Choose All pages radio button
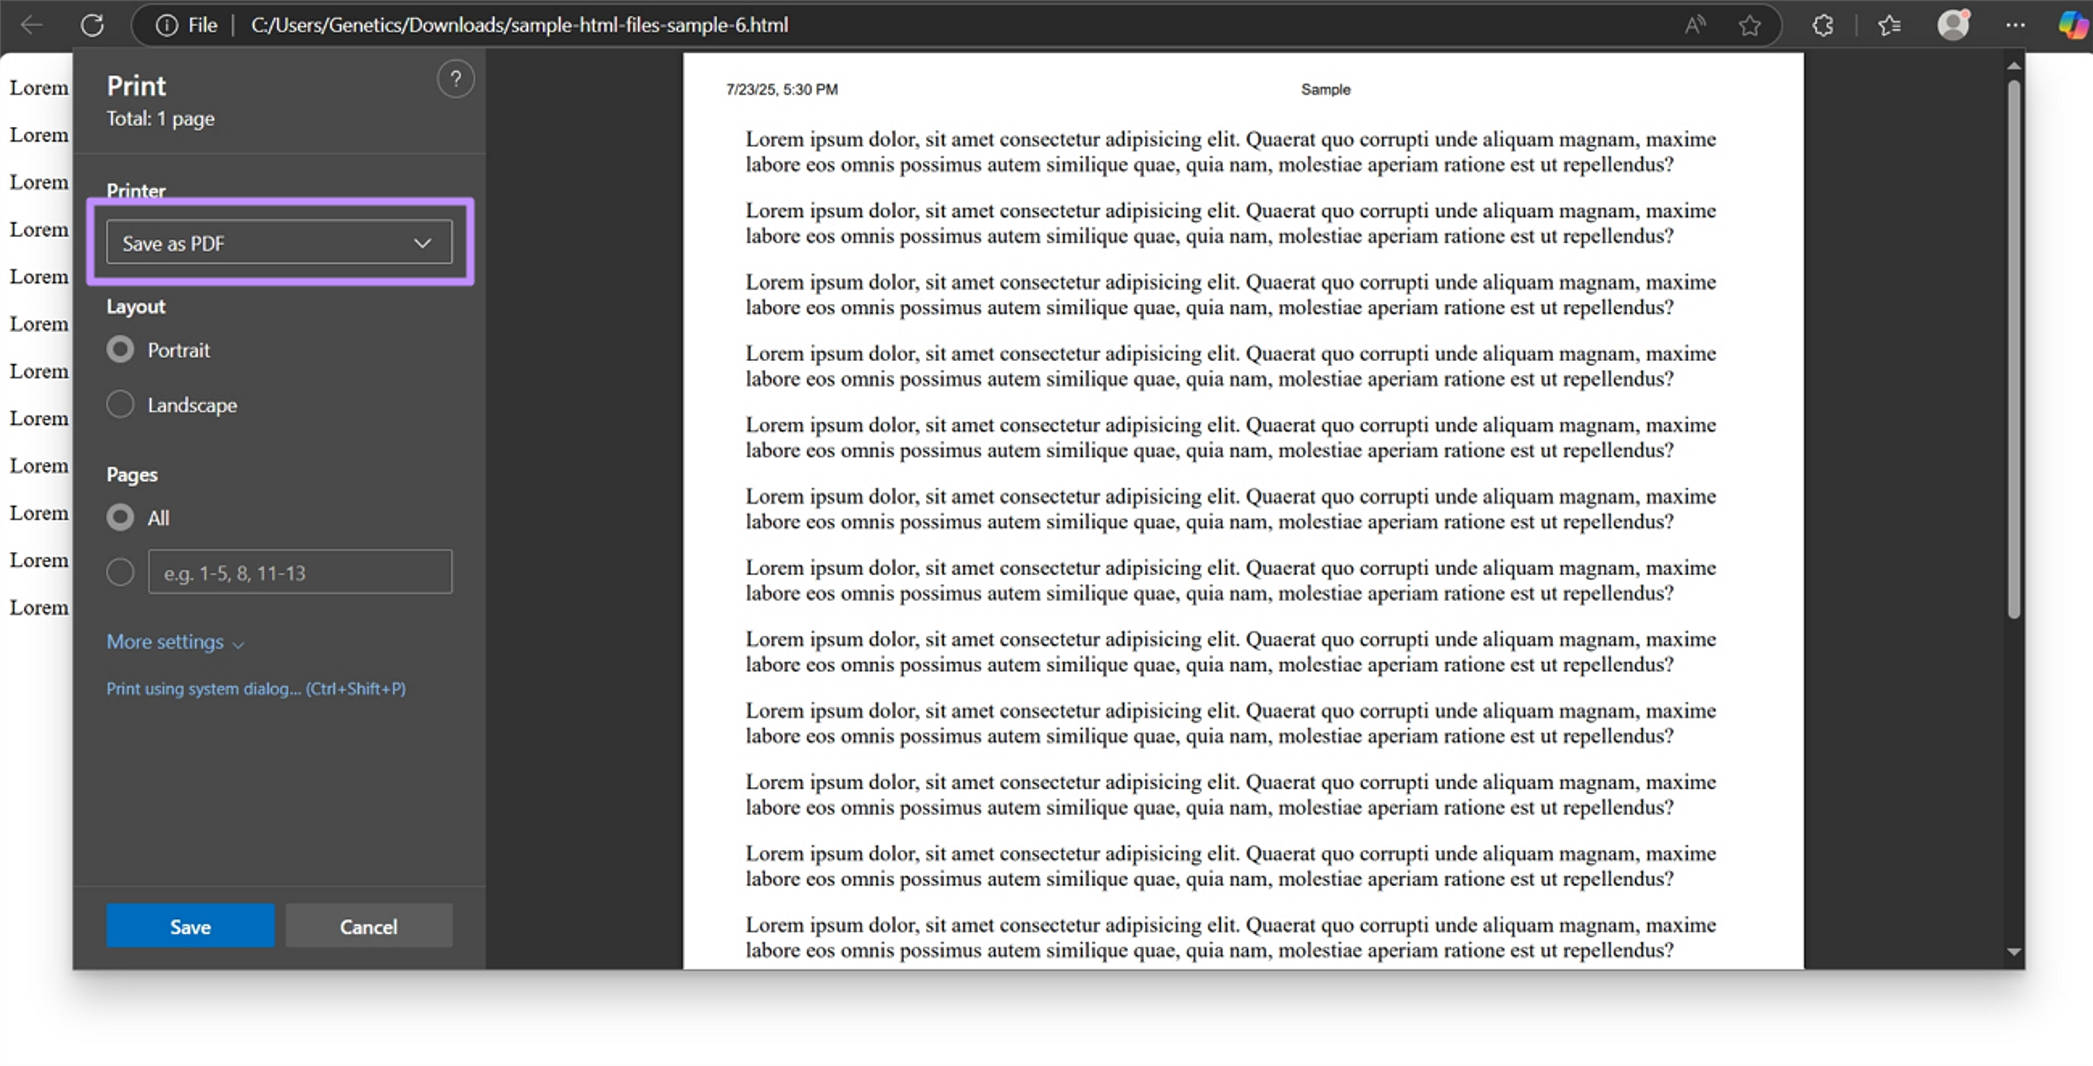The image size is (2093, 1066). tap(120, 517)
